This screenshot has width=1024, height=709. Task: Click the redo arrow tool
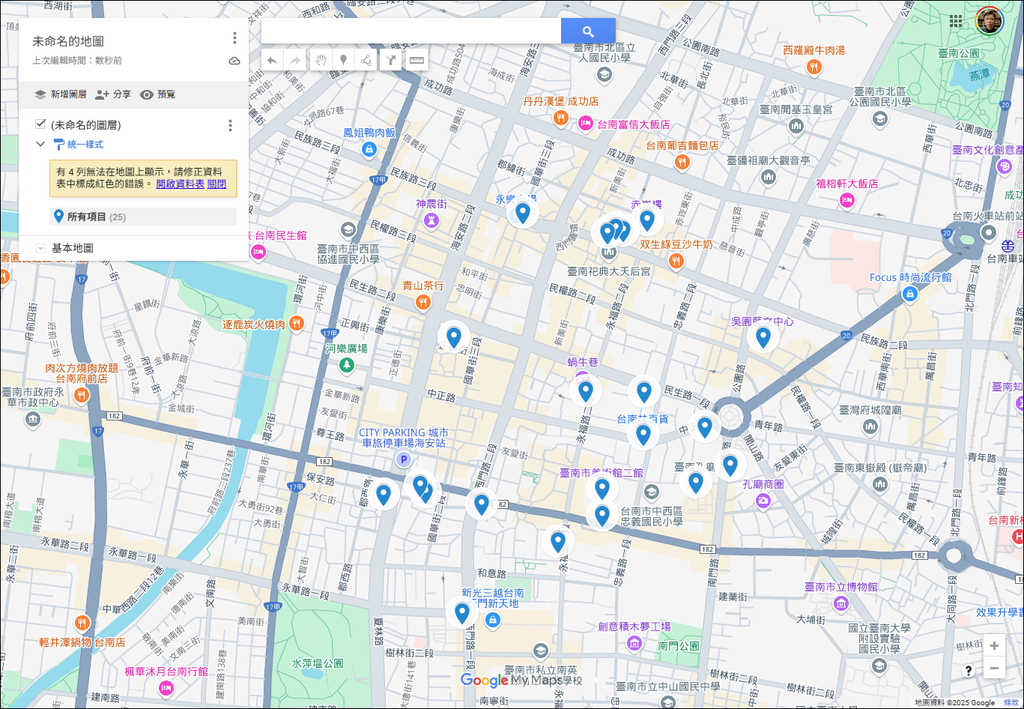click(295, 61)
